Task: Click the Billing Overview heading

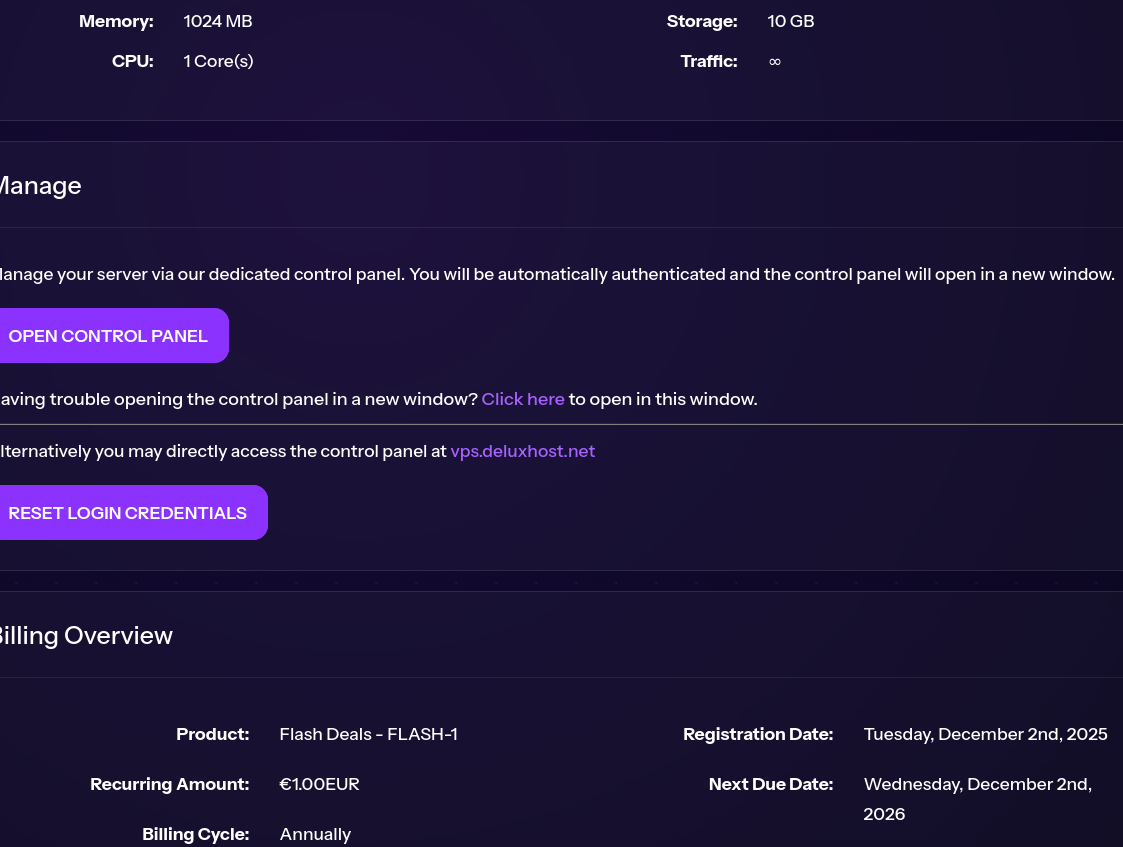Action: [x=86, y=636]
